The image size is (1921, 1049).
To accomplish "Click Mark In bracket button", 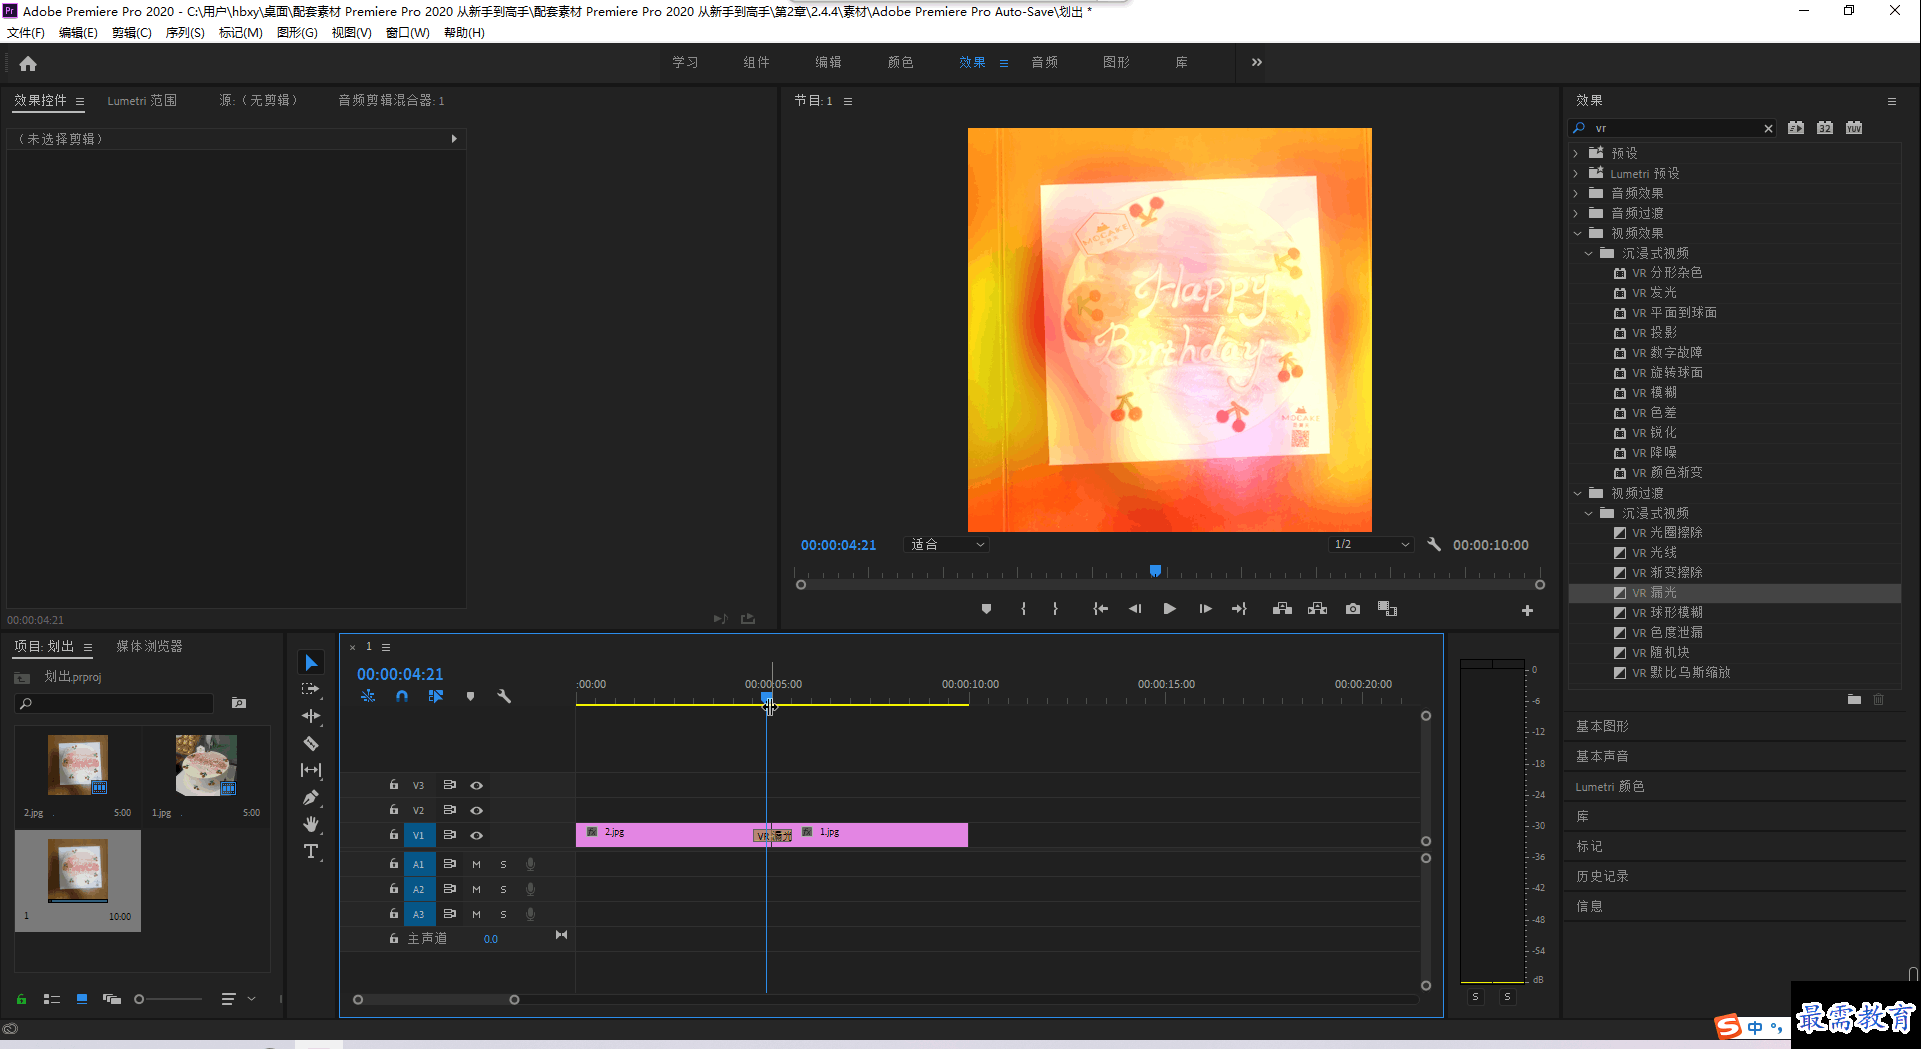I will coord(1023,609).
